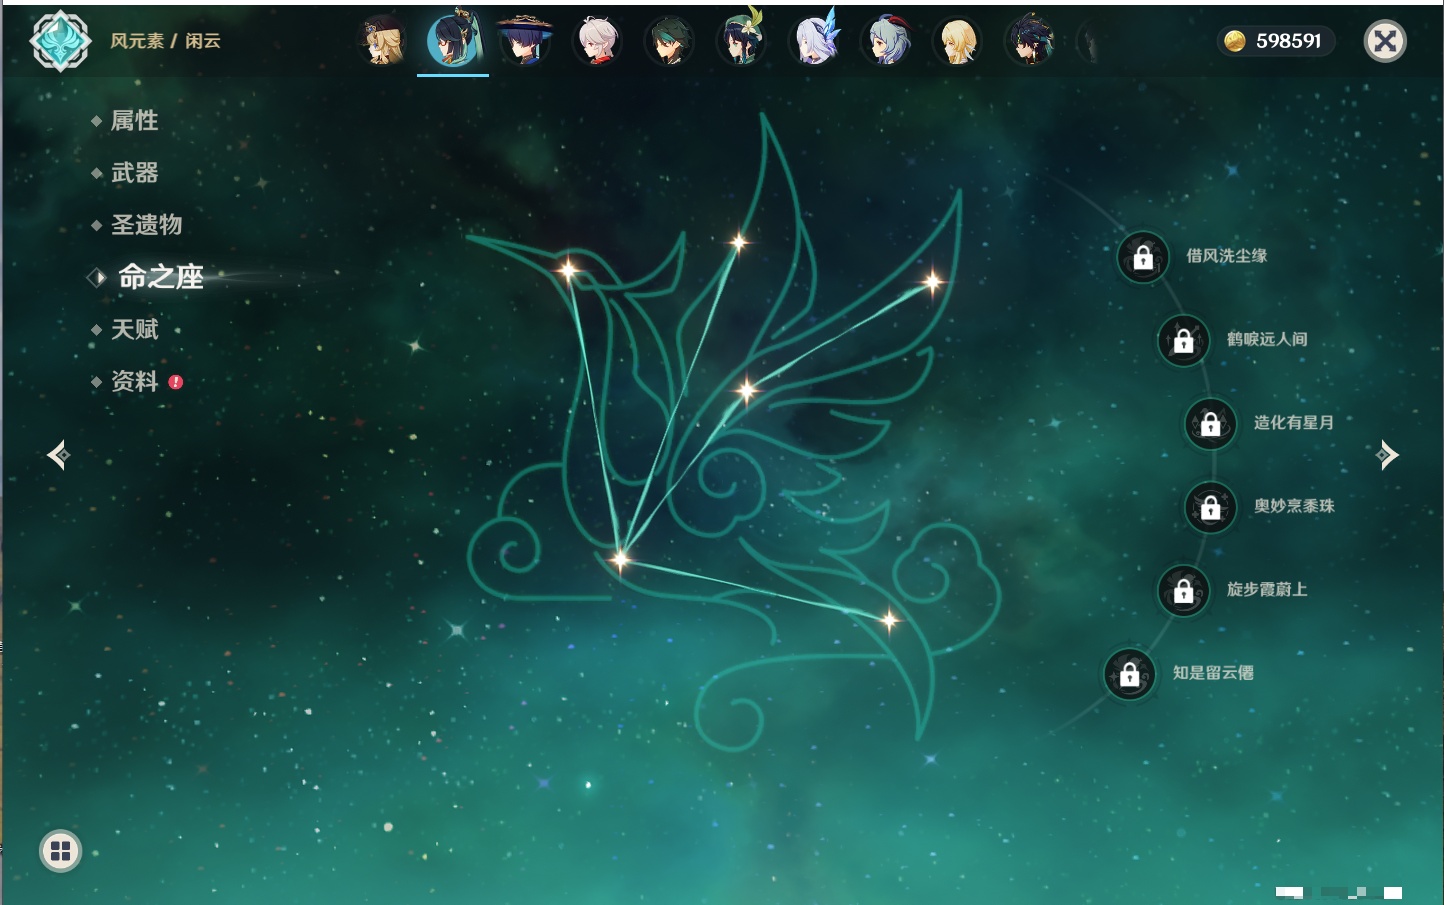The image size is (1444, 905).
Task: Open the locked constellation 借风洗尘缘
Action: [x=1143, y=257]
